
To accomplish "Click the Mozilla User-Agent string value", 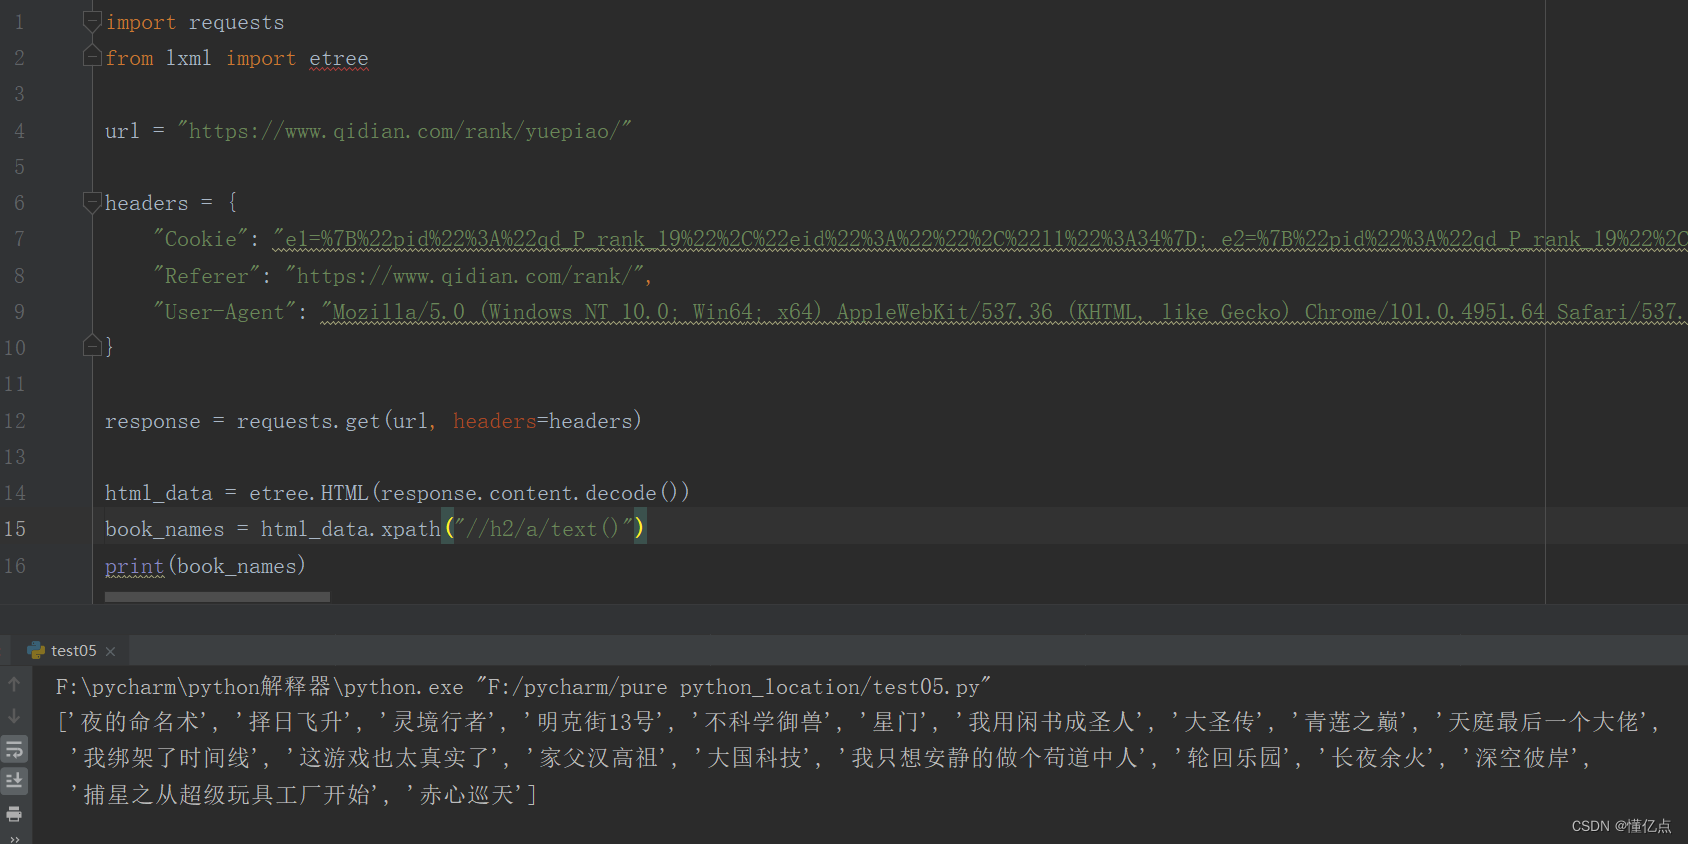I will pyautogui.click(x=1003, y=312).
